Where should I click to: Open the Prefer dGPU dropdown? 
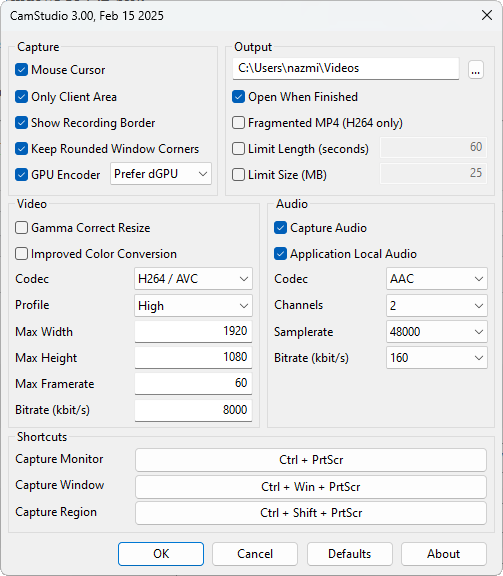pyautogui.click(x=161, y=174)
